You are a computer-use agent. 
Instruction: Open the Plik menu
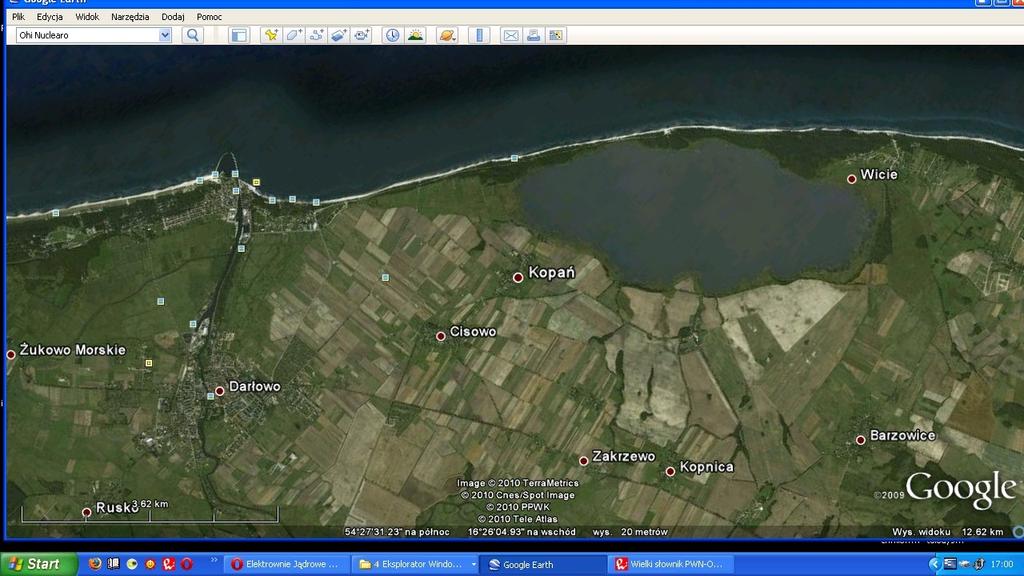pyautogui.click(x=18, y=17)
